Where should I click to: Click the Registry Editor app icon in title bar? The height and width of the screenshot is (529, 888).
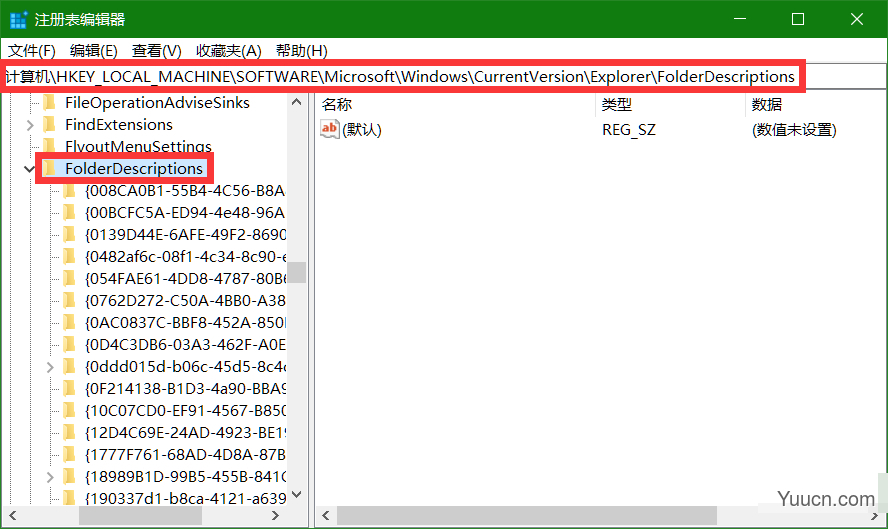coord(19,19)
